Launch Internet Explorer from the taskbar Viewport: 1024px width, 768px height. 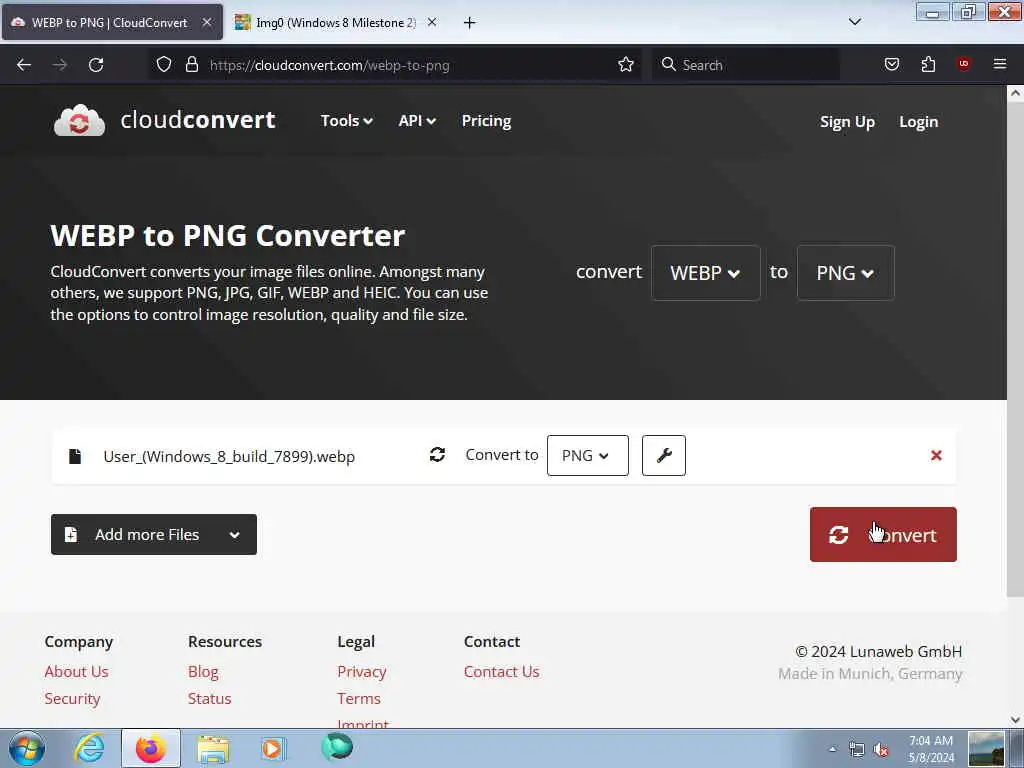(89, 748)
